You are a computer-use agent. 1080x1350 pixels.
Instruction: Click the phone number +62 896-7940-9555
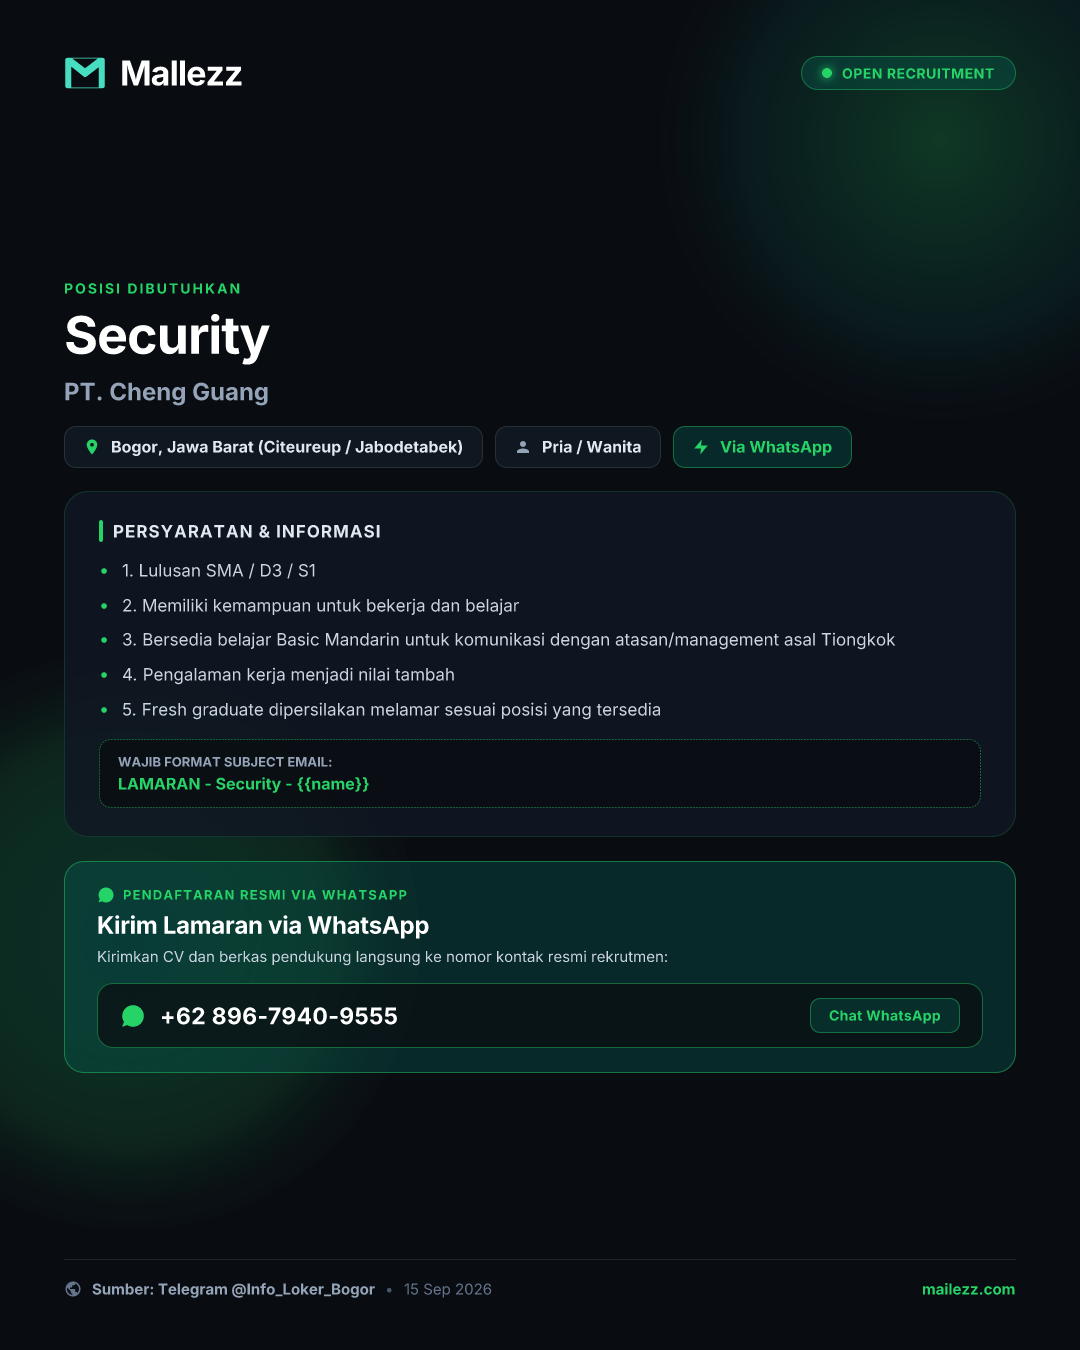tap(279, 1016)
